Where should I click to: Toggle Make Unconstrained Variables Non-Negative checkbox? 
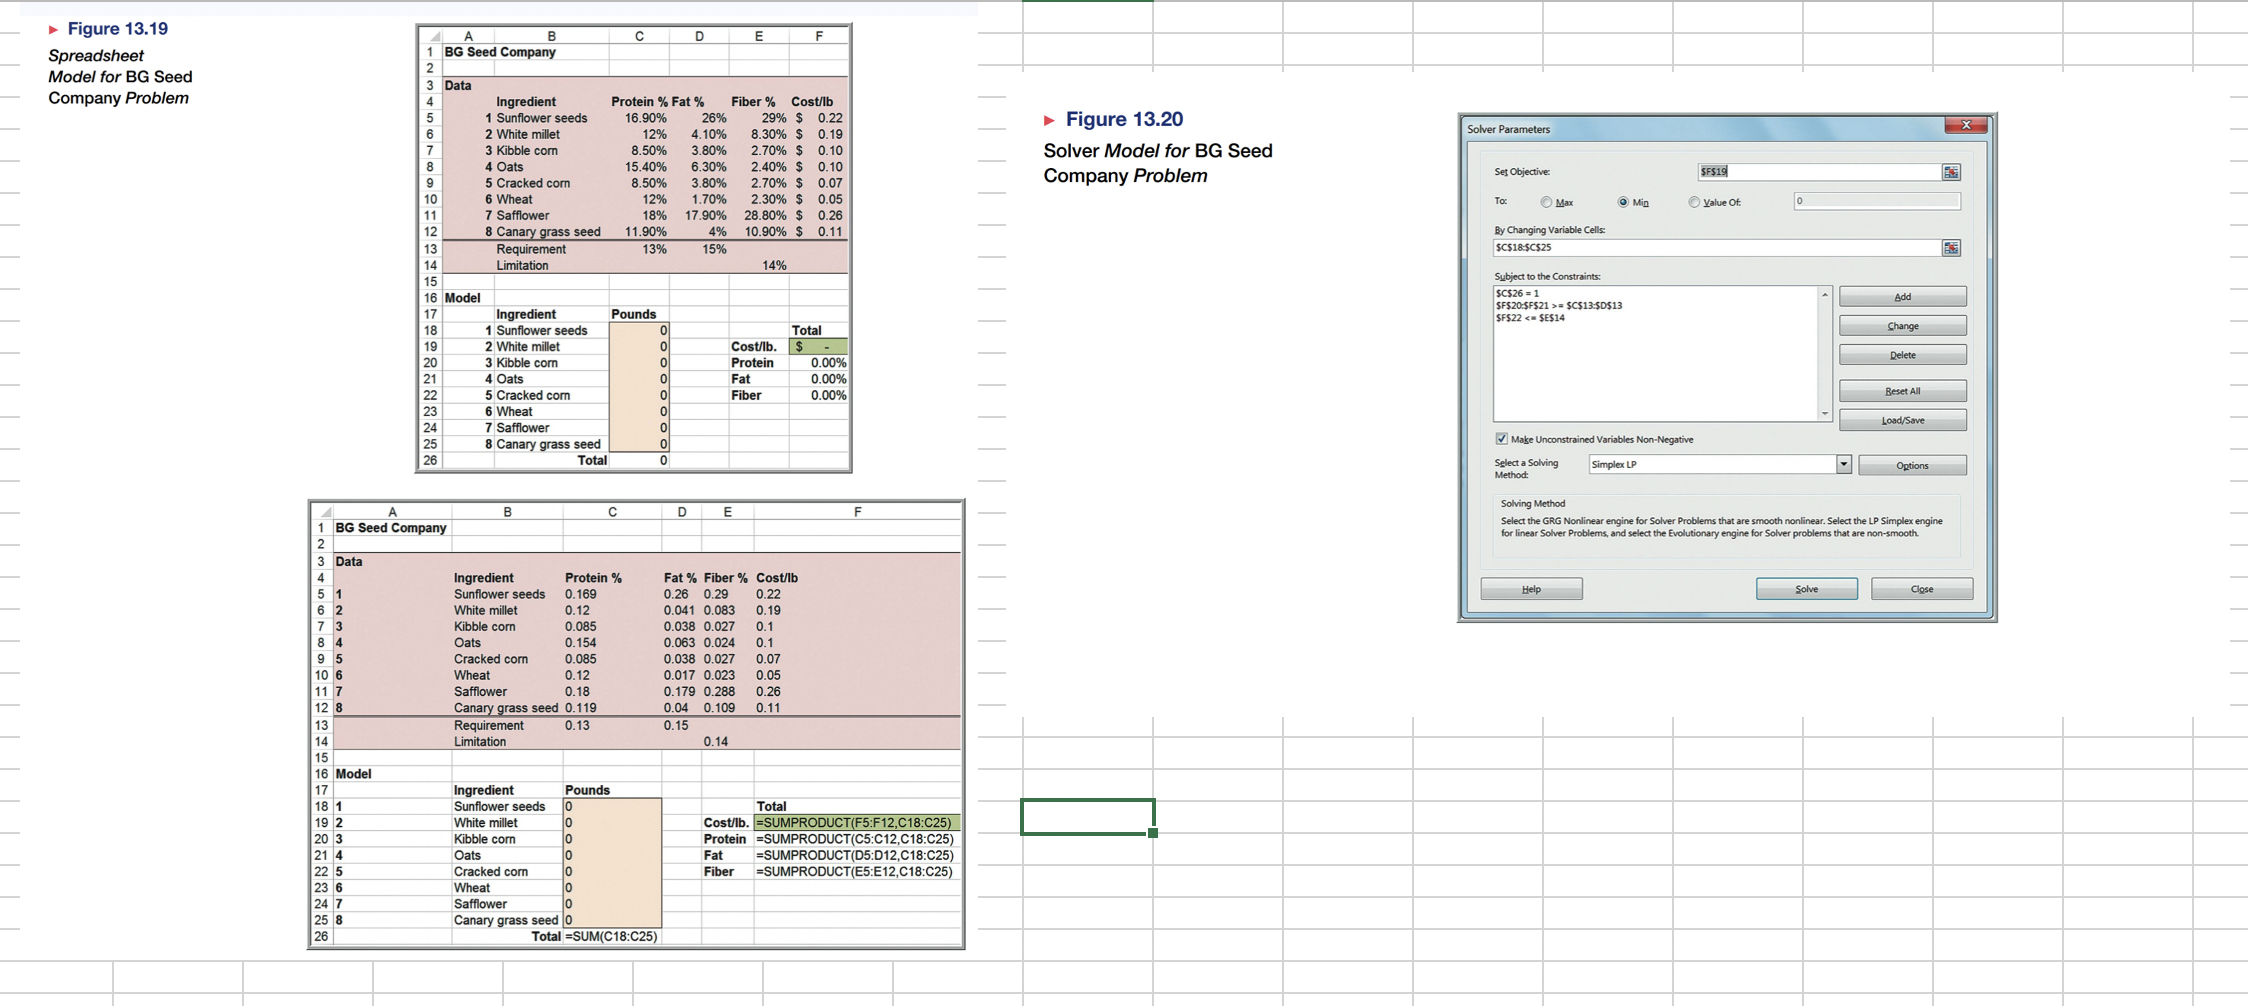coord(1502,437)
